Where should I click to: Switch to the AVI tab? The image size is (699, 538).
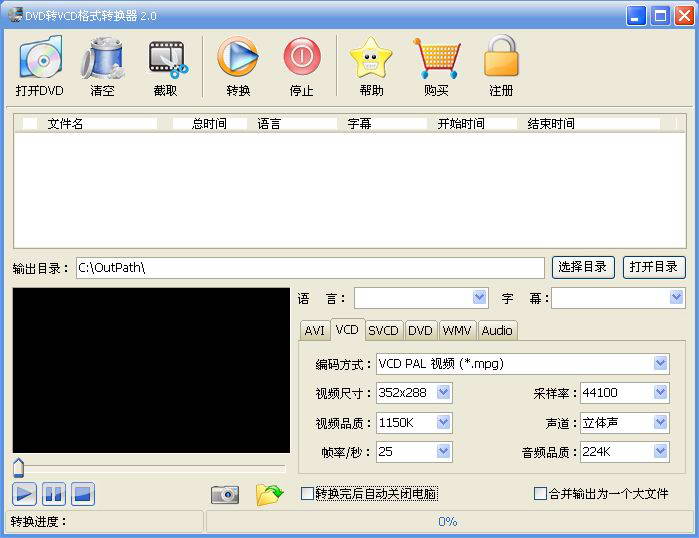pos(315,330)
